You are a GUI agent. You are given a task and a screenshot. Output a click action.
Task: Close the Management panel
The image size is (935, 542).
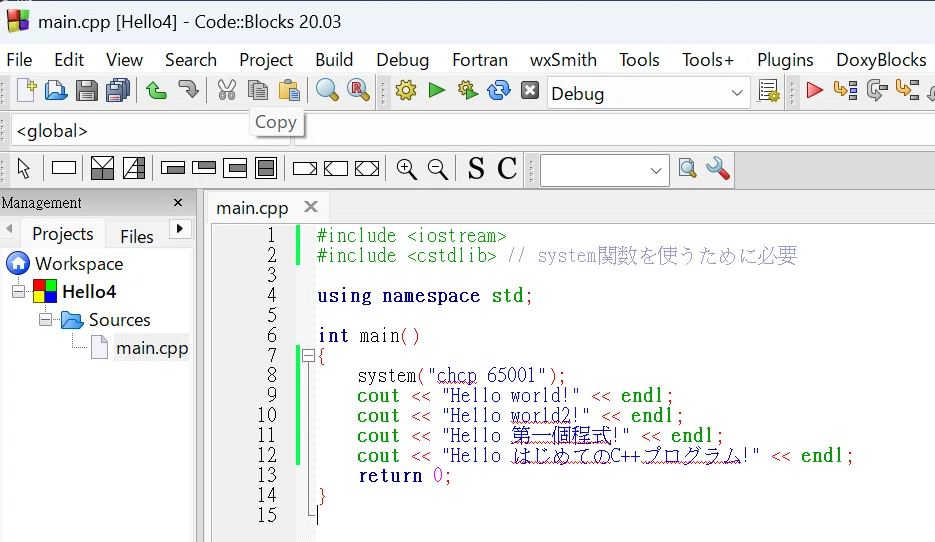tap(178, 203)
